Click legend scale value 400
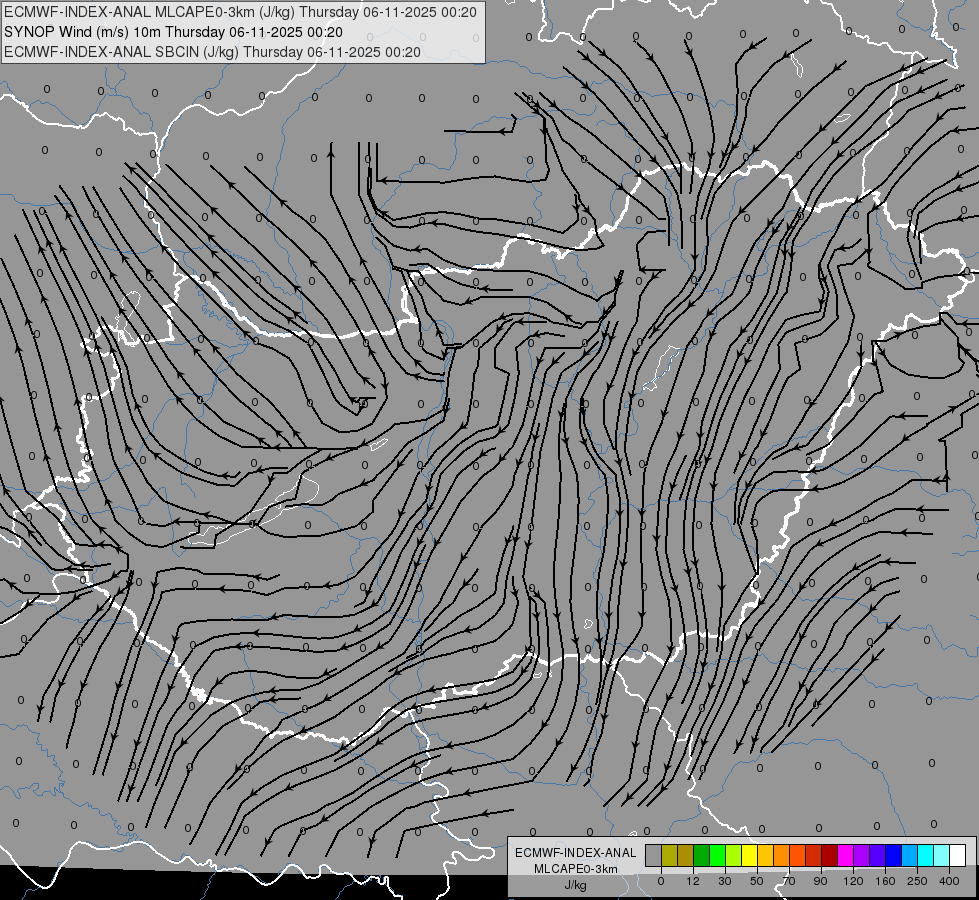This screenshot has height=900, width=979. point(949,881)
